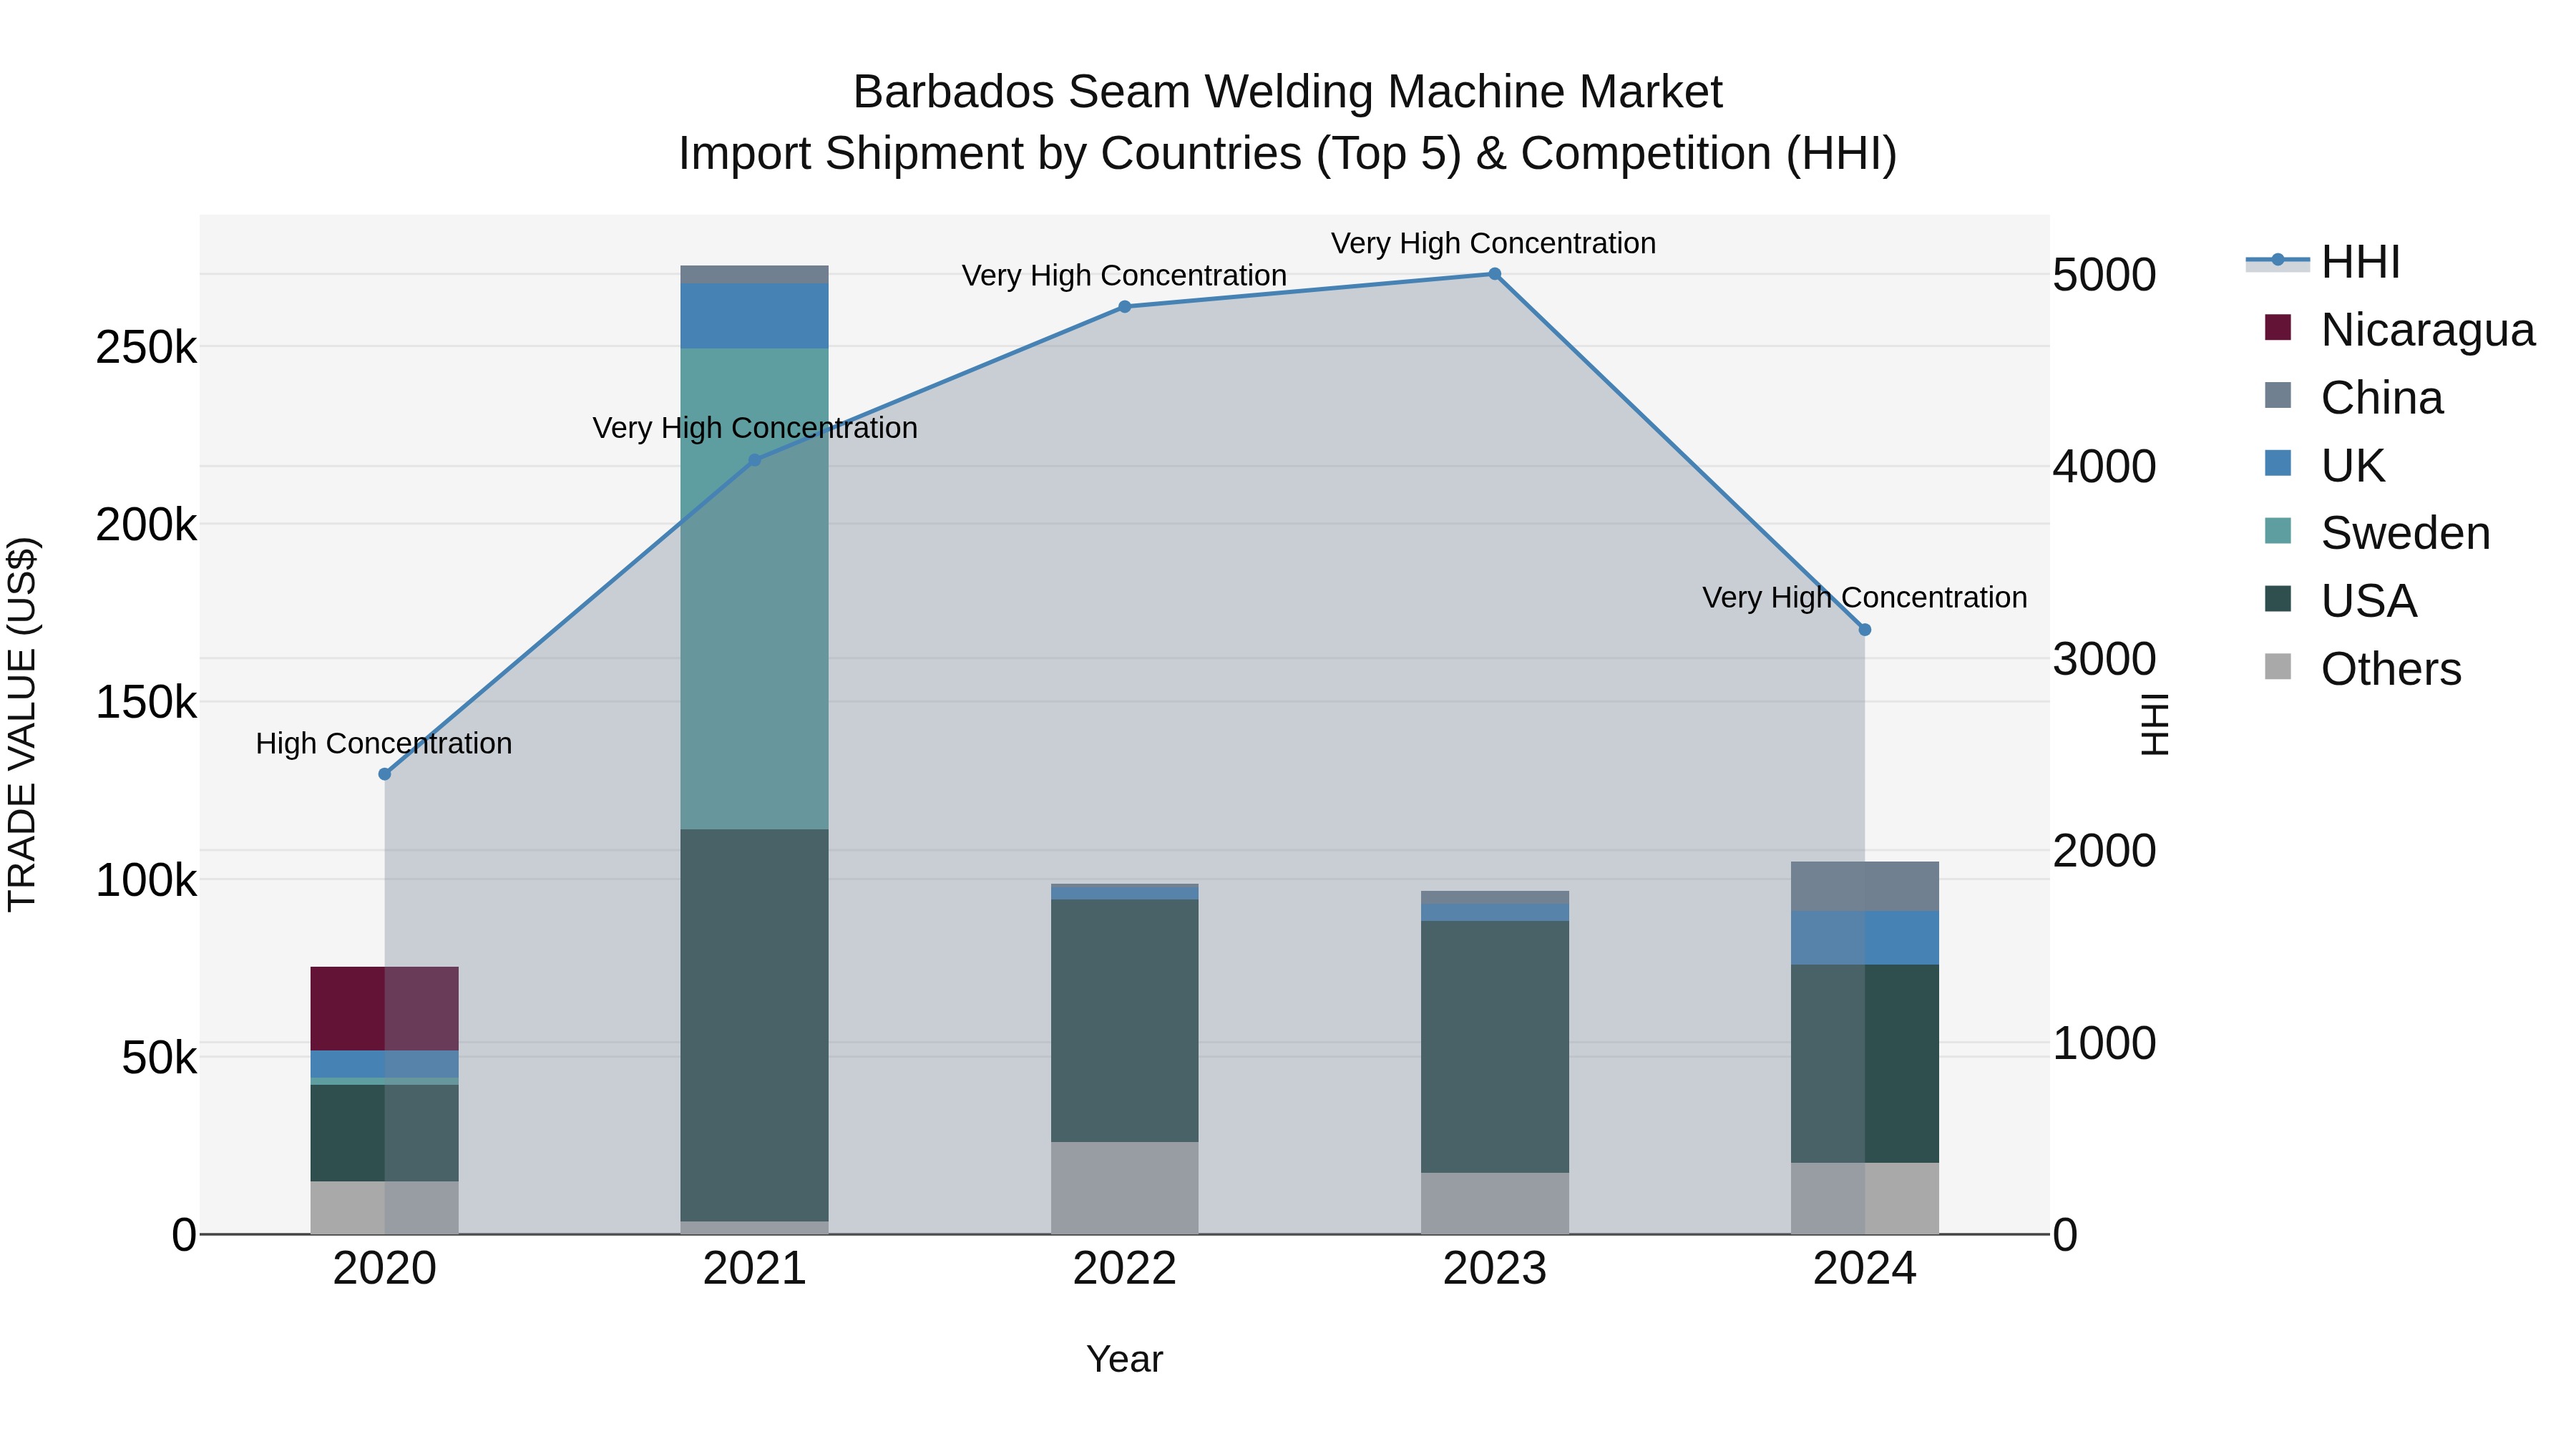Click the Others bar segment in 2020

[385, 1208]
